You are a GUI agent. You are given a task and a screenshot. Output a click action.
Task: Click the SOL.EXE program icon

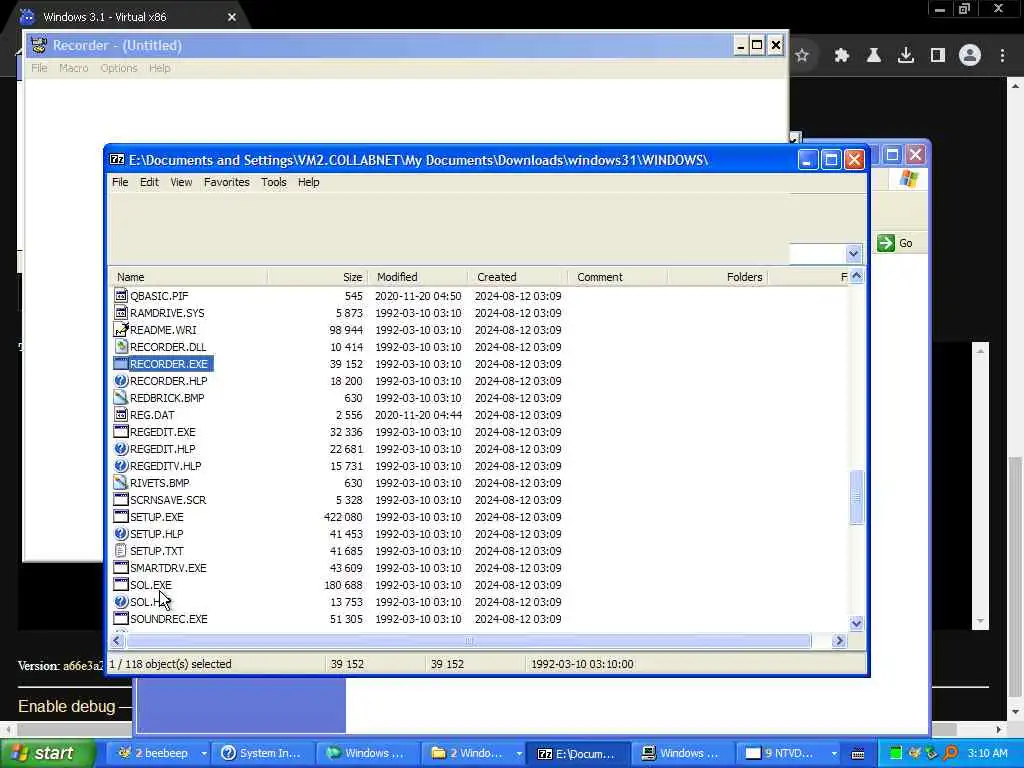(x=121, y=584)
